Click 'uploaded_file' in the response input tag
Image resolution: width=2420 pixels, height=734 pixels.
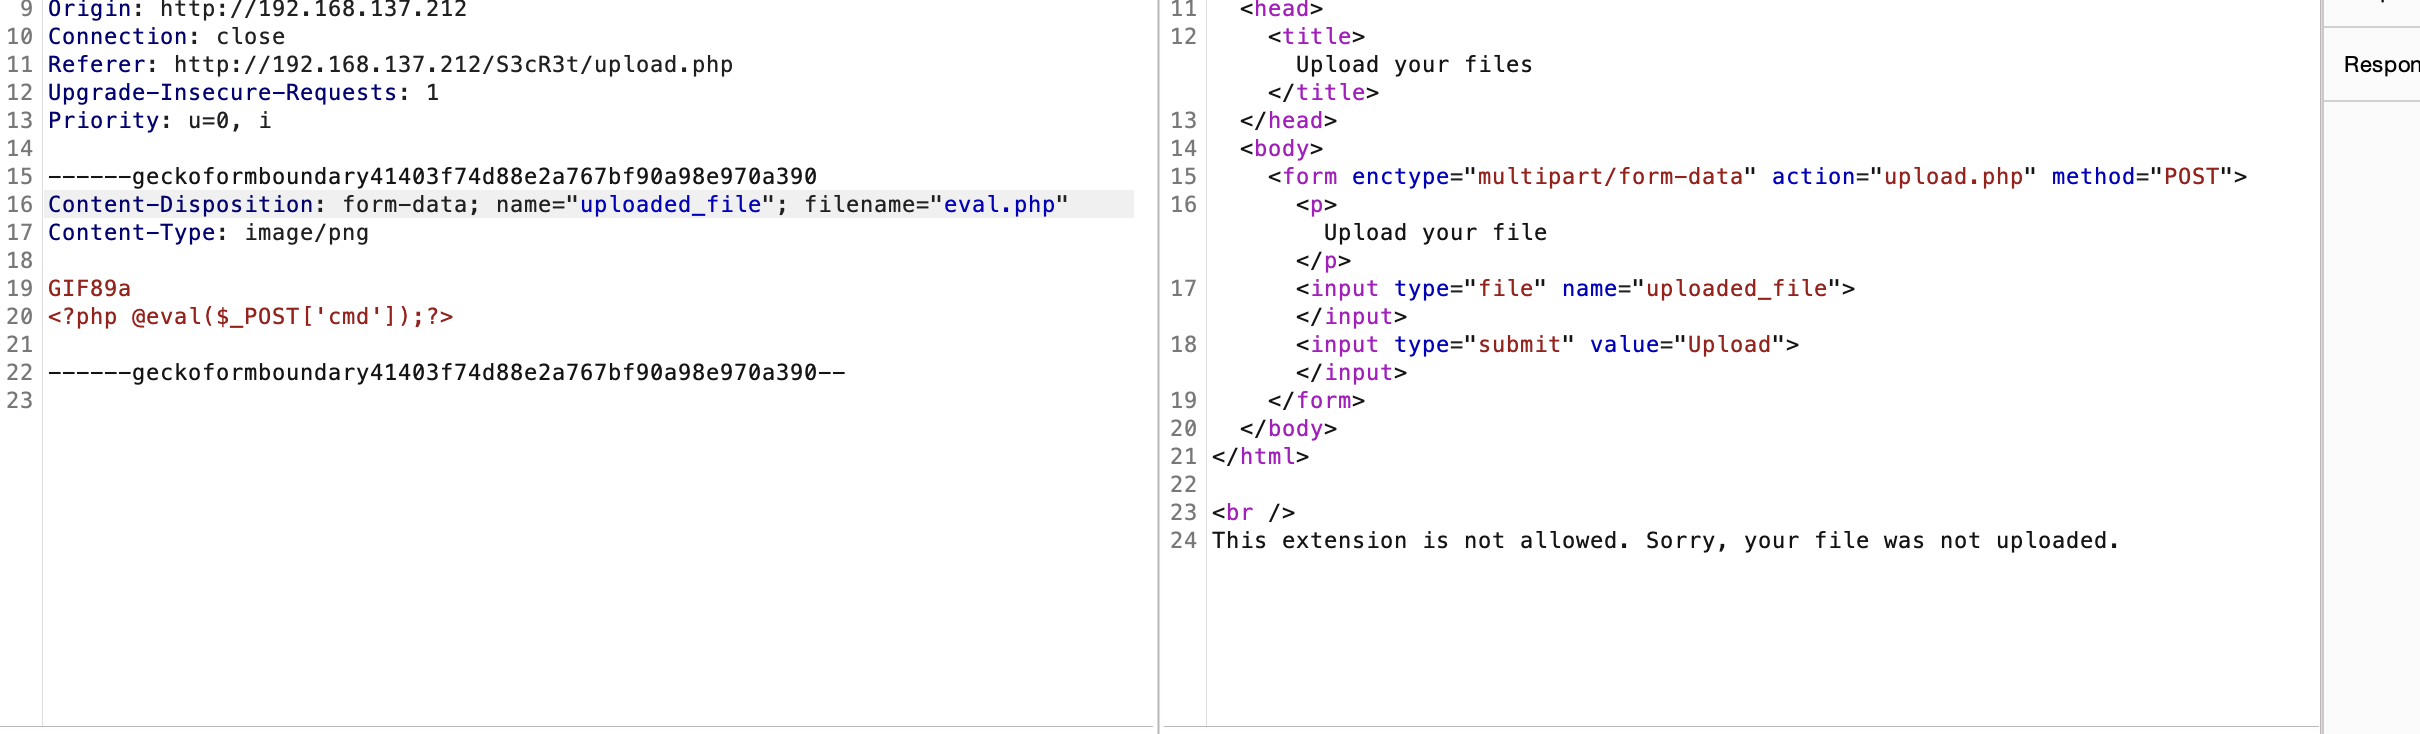click(1737, 289)
